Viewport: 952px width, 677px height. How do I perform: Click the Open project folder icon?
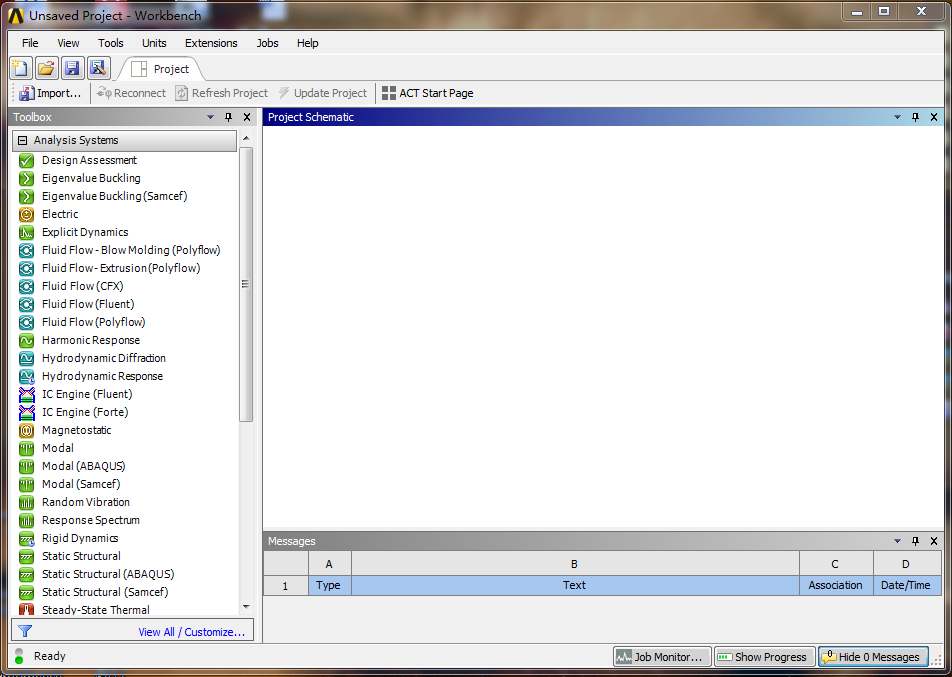point(47,68)
